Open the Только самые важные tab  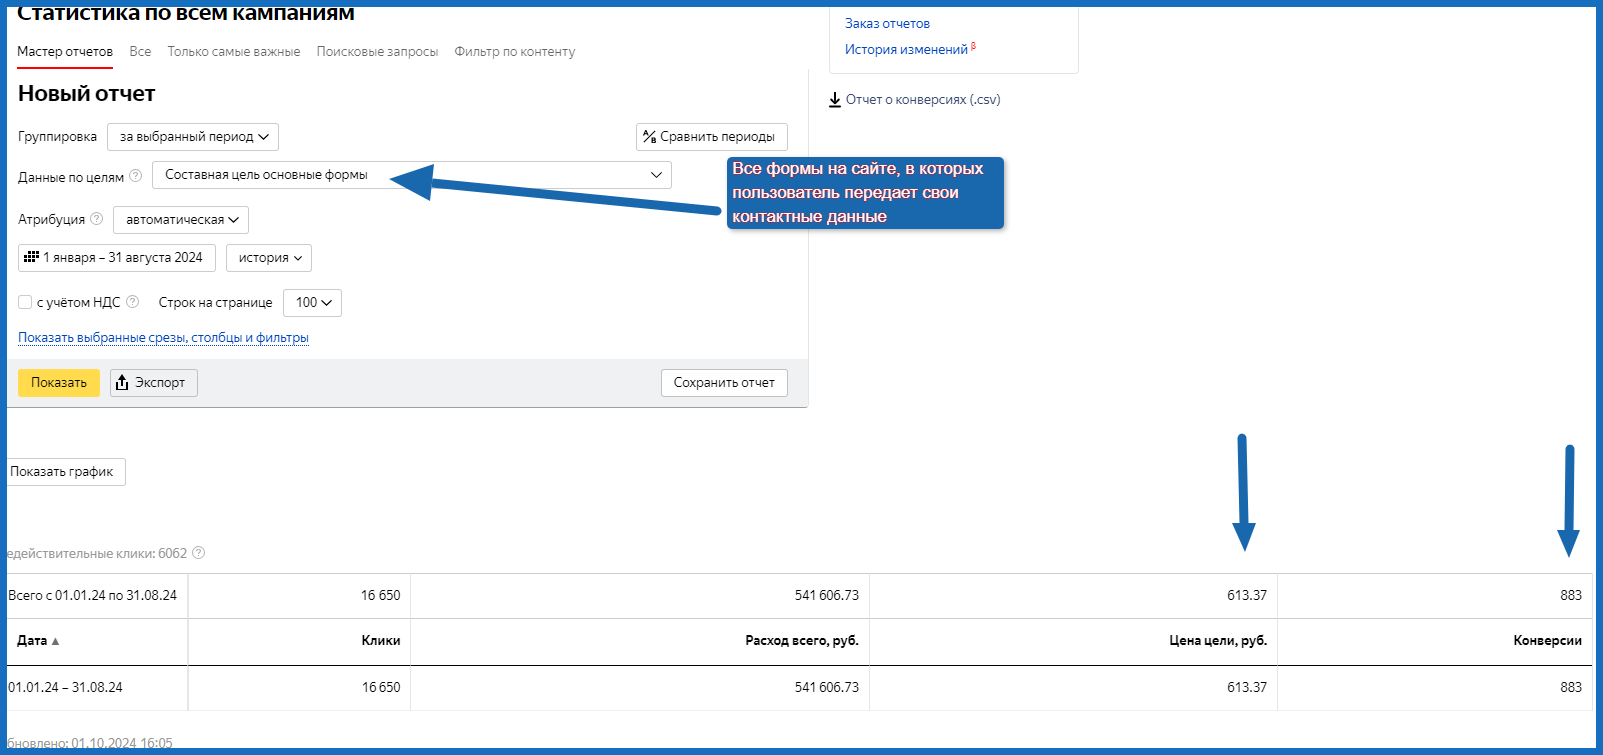[234, 52]
